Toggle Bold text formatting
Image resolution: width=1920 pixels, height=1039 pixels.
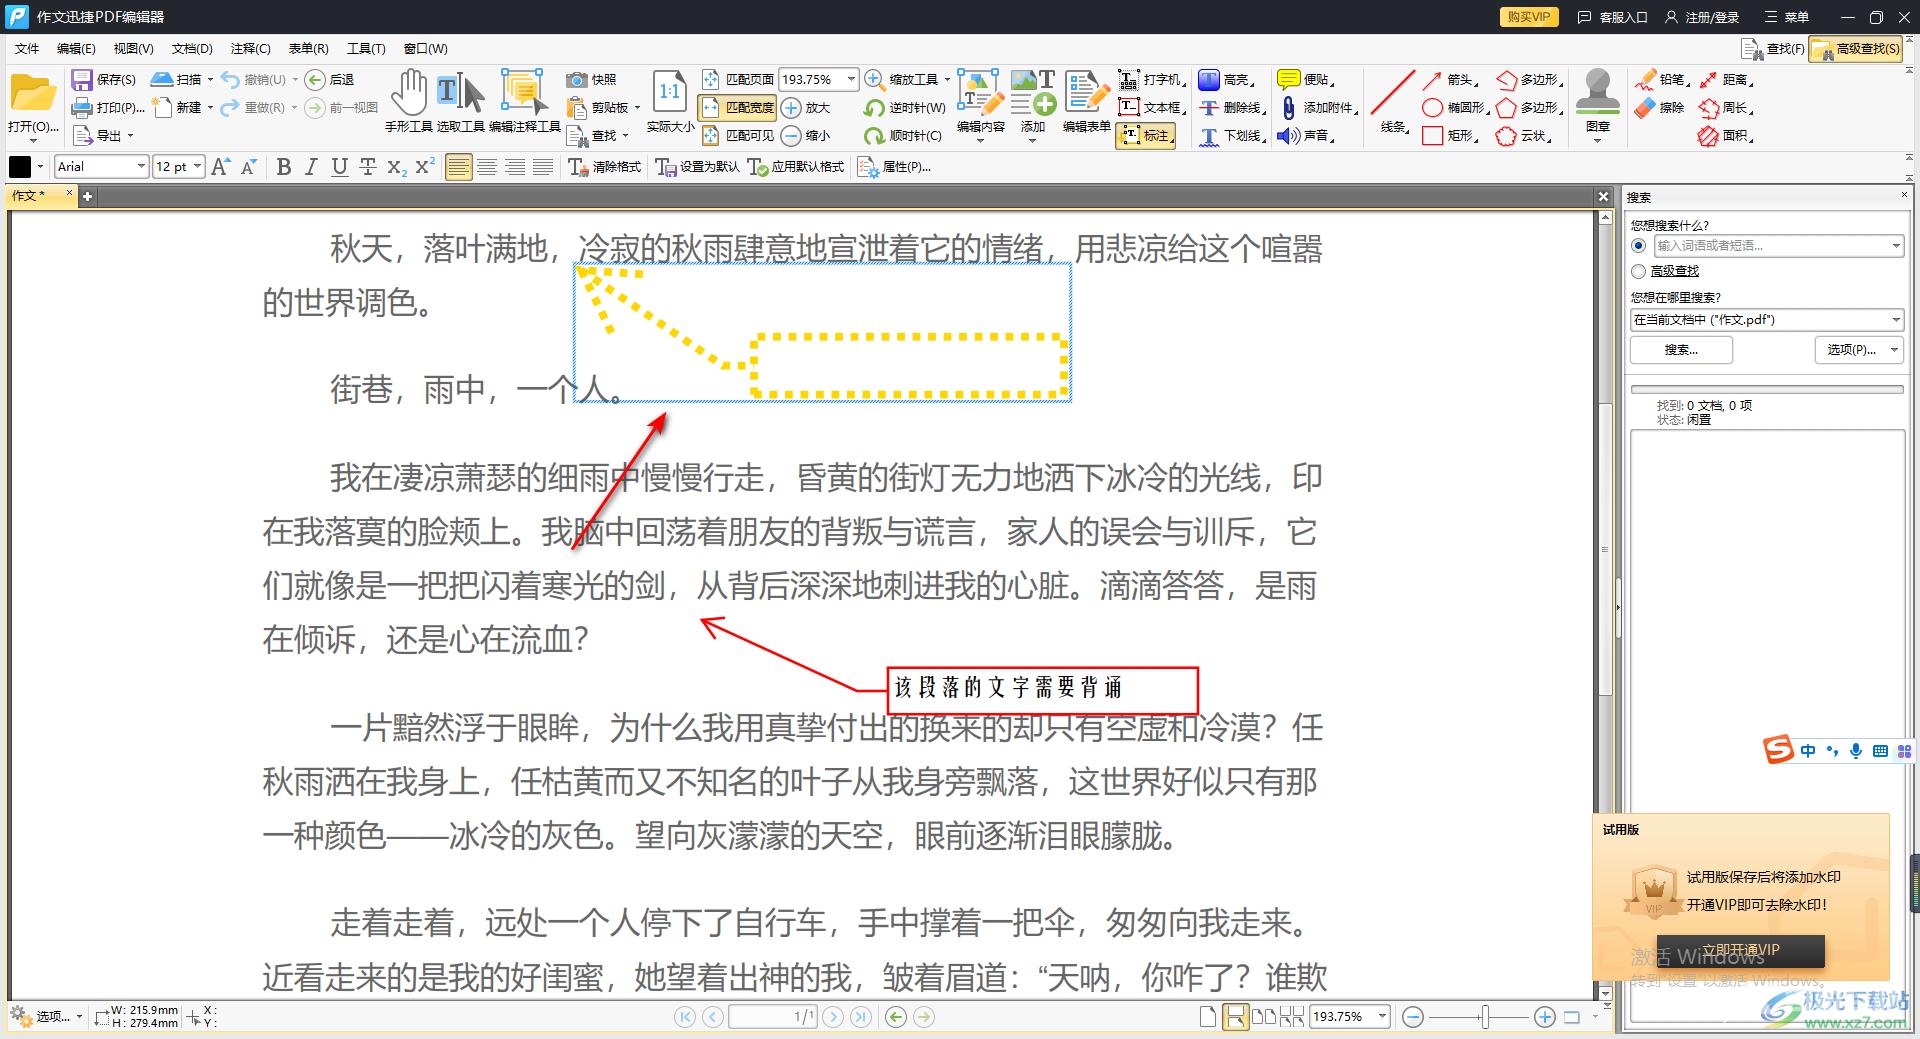click(x=284, y=167)
